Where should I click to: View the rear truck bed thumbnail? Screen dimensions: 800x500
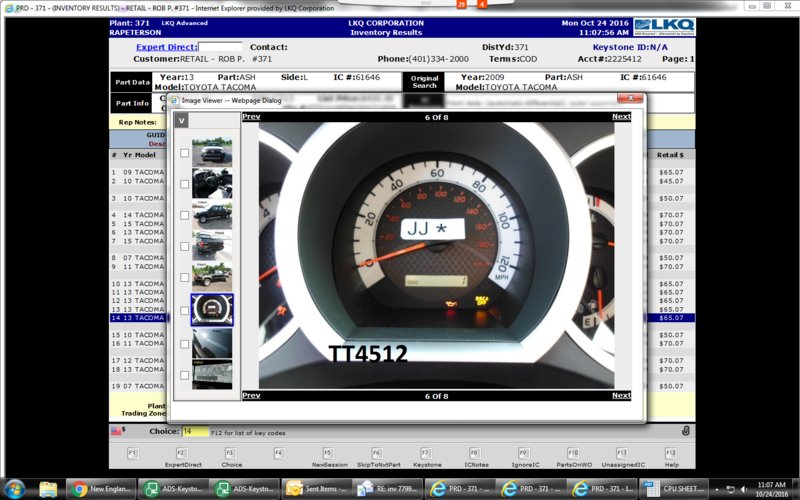pyautogui.click(x=212, y=245)
